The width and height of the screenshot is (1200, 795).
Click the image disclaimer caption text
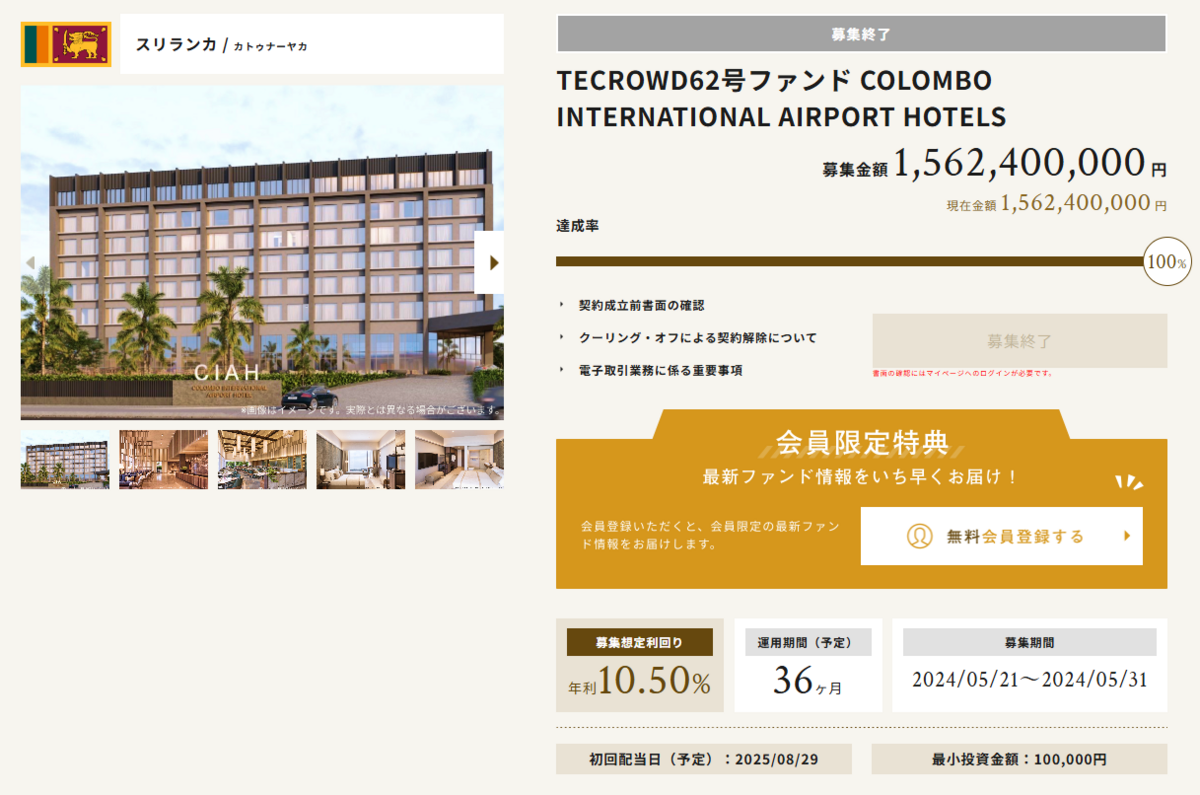pyautogui.click(x=370, y=410)
